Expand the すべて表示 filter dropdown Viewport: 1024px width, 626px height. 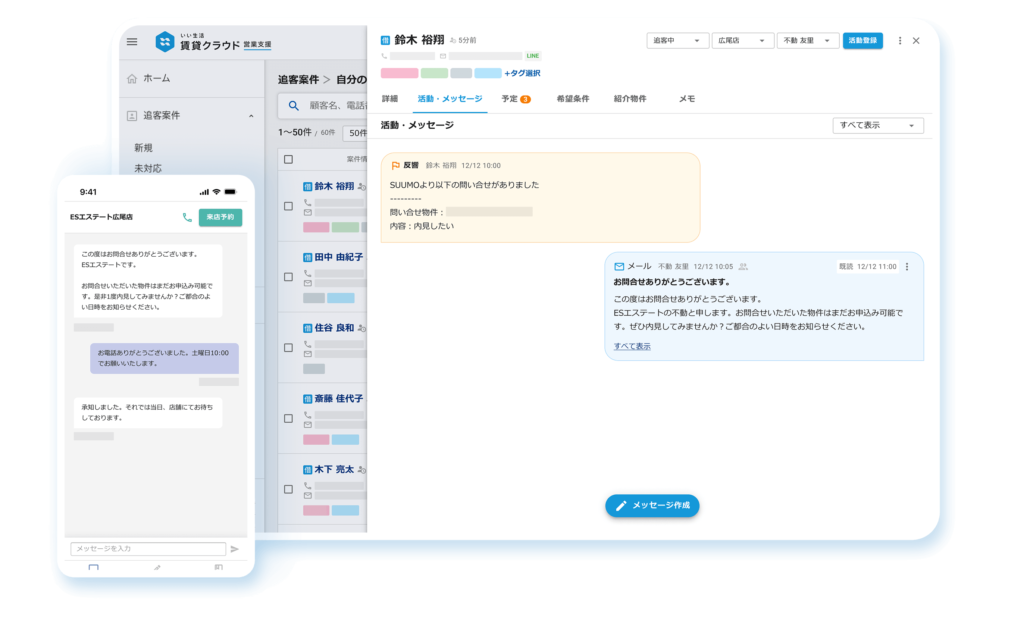(877, 125)
